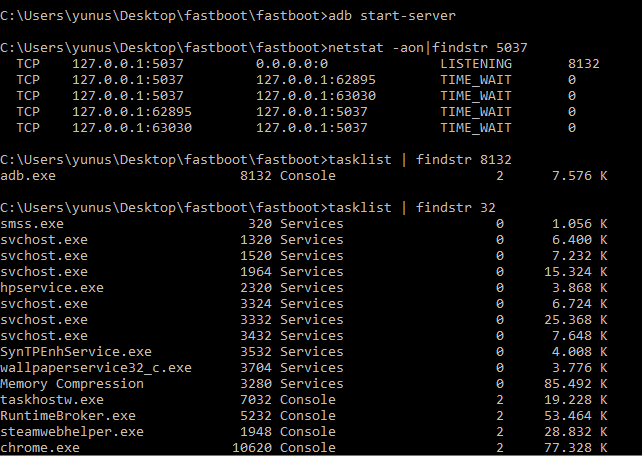Viewport: 642px width, 456px height.
Task: Select the smss.exe process row
Action: tap(304, 223)
